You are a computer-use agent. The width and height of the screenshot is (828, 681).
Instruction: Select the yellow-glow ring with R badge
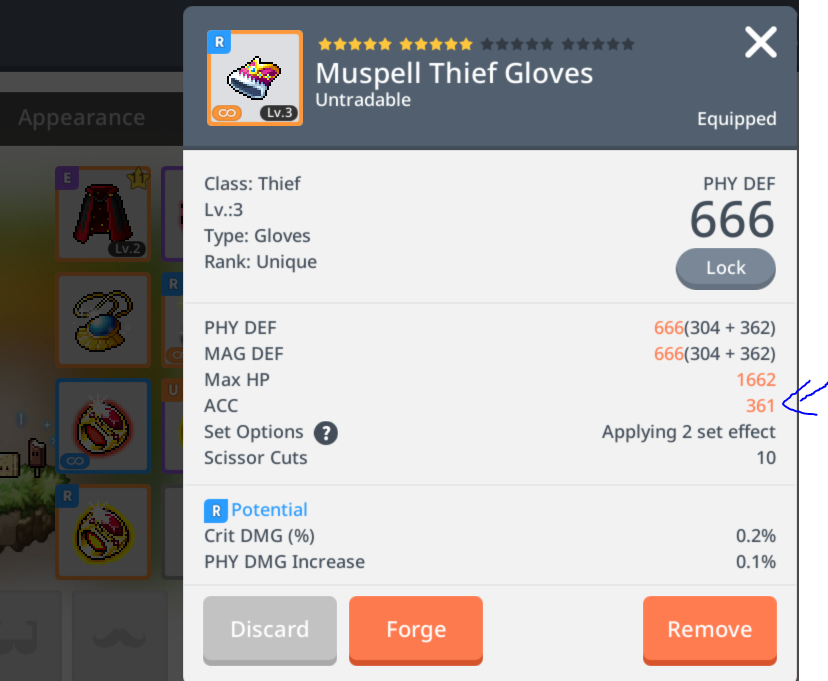click(x=104, y=532)
